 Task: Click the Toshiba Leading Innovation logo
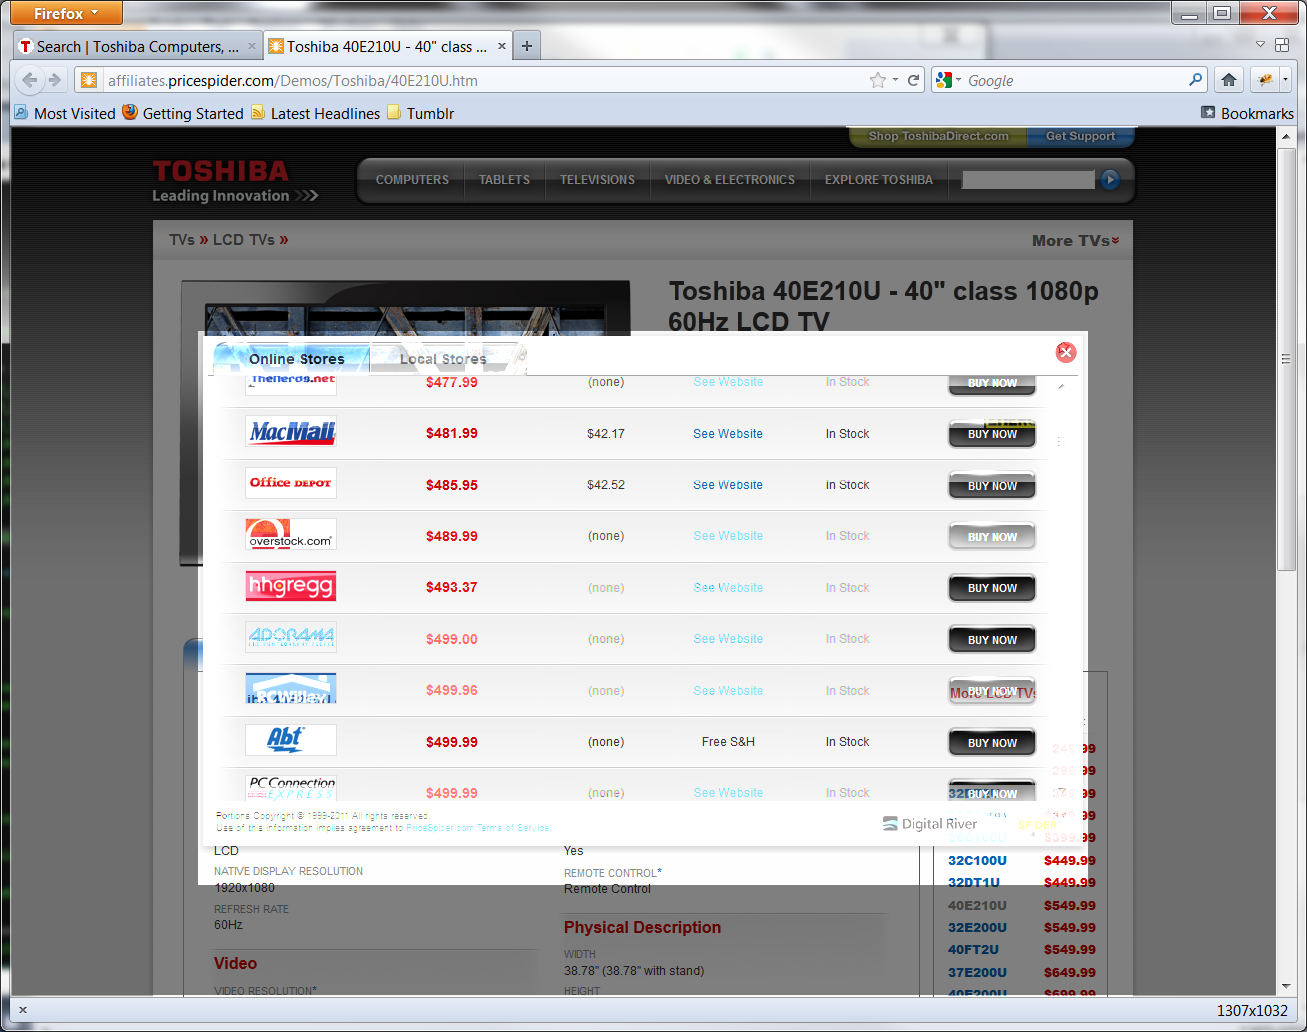click(x=235, y=181)
